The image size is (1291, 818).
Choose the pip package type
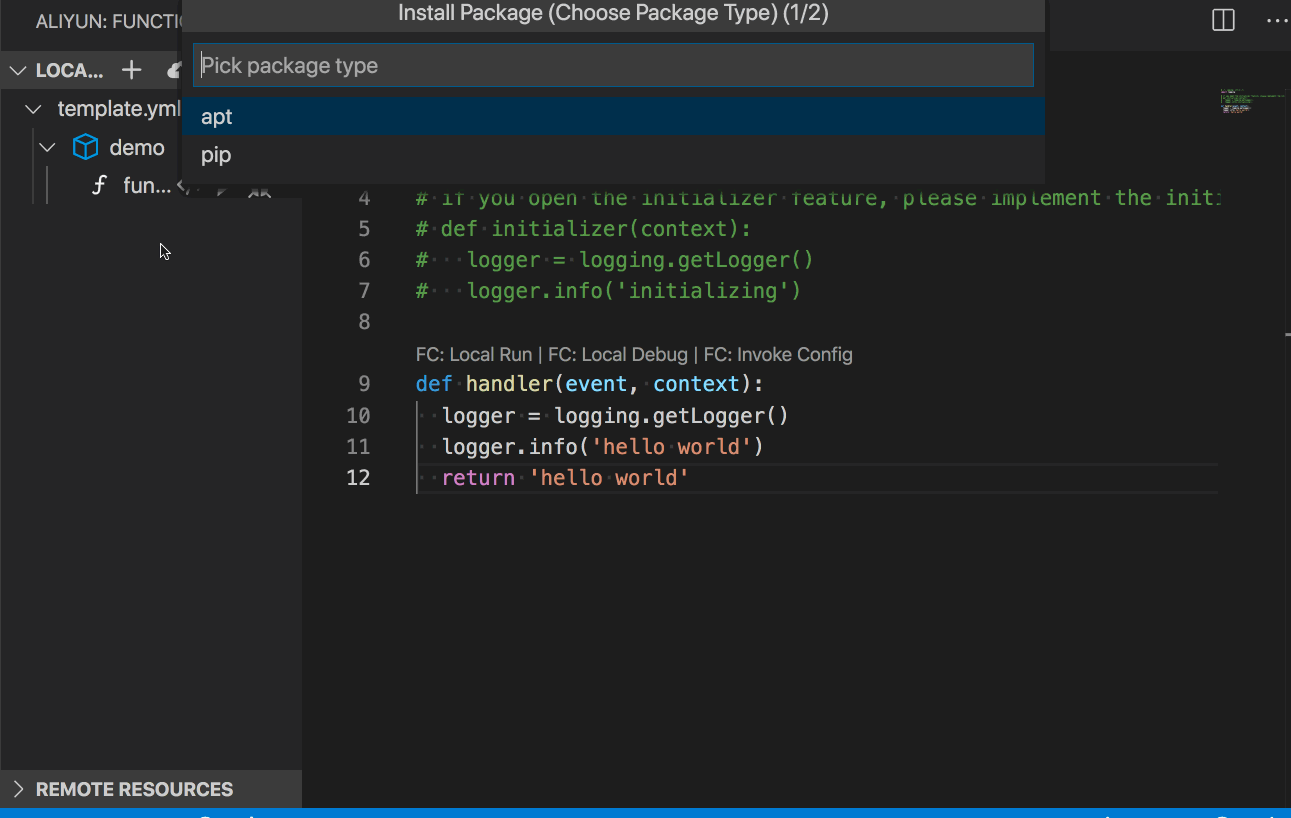[x=613, y=155]
